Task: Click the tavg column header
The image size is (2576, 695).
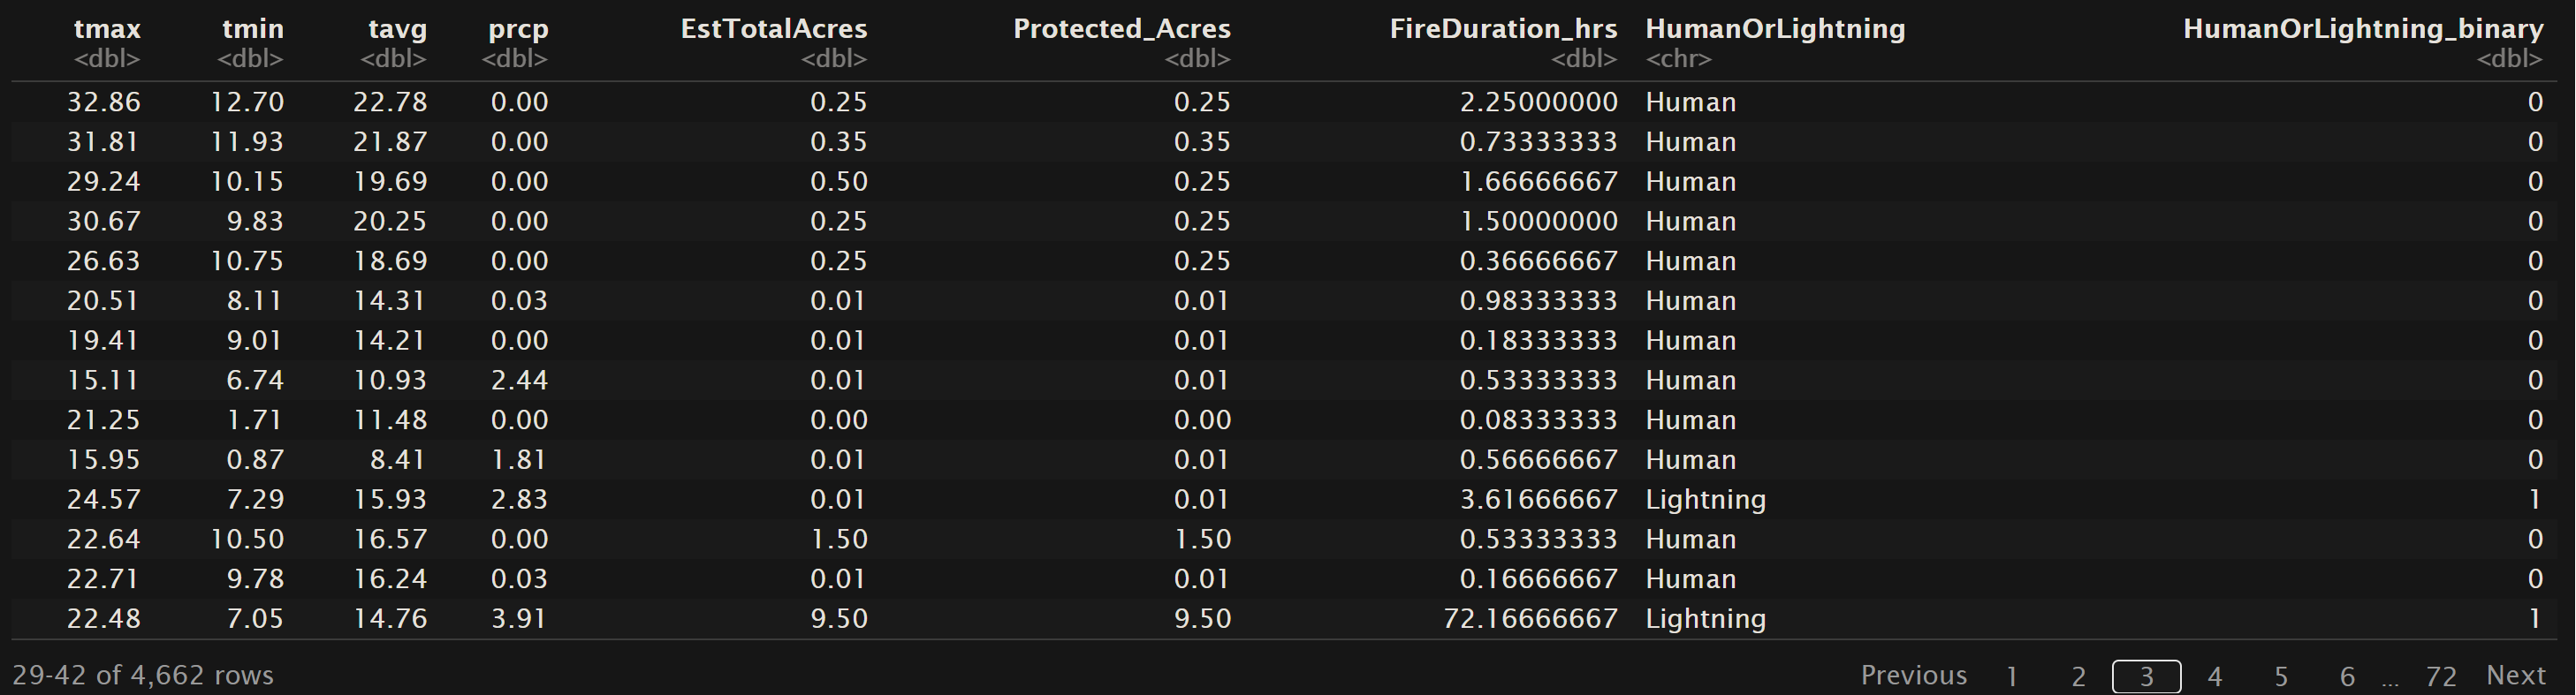Action: [x=396, y=29]
